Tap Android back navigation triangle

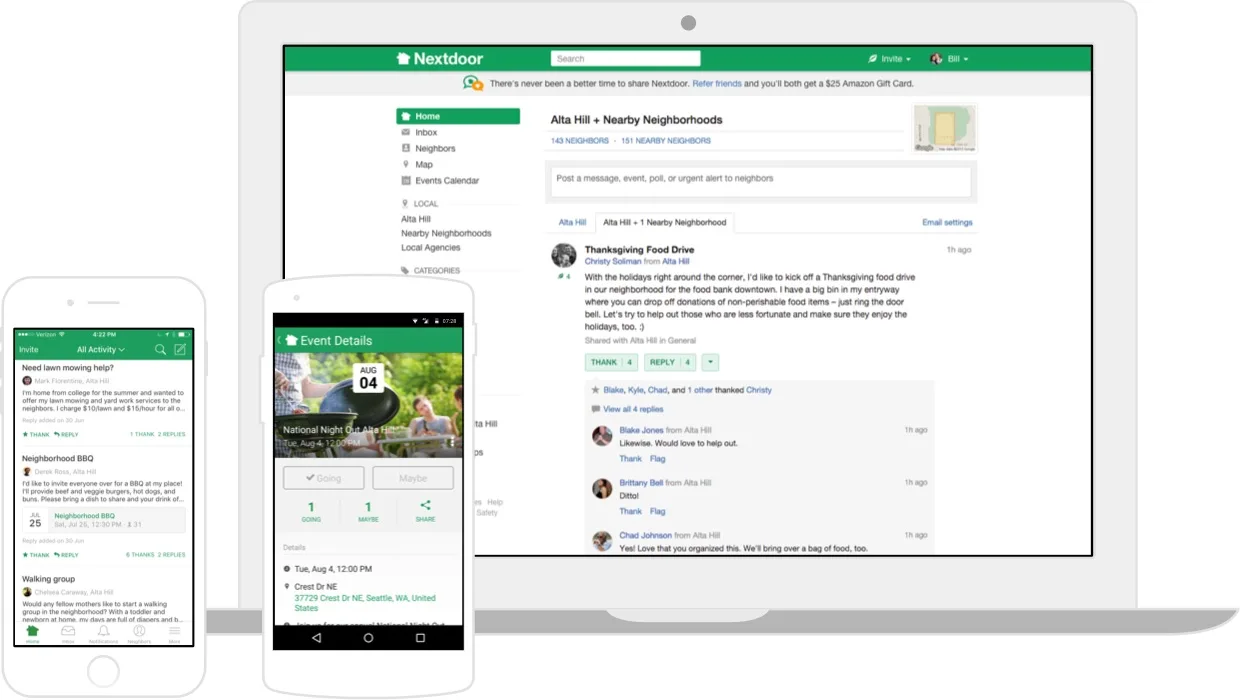click(x=316, y=638)
